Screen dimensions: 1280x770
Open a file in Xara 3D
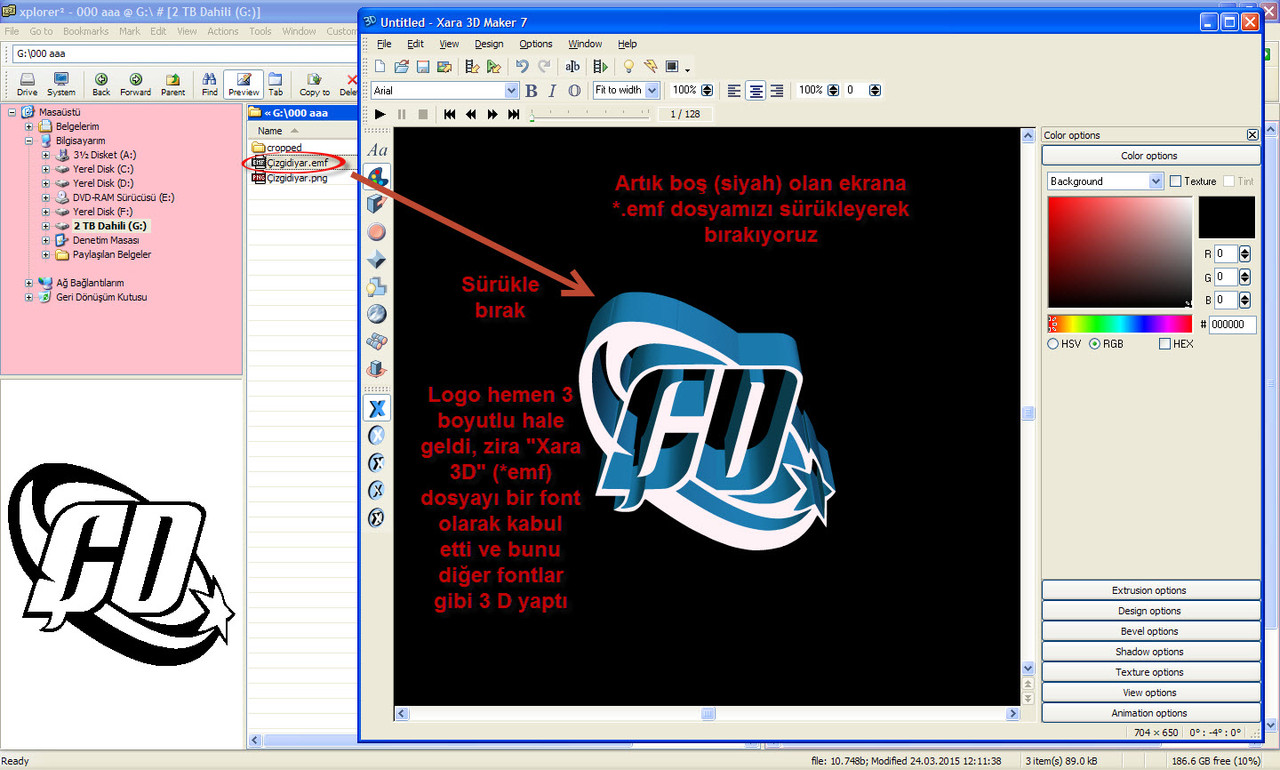pyautogui.click(x=402, y=67)
